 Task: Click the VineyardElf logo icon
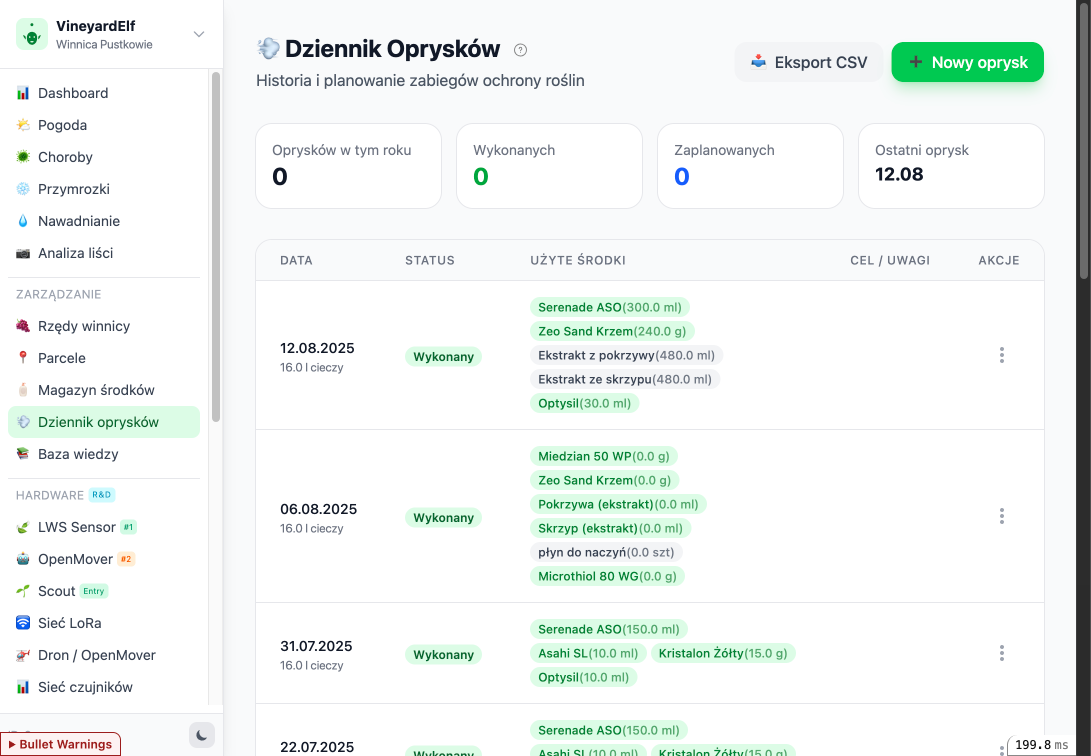(32, 35)
